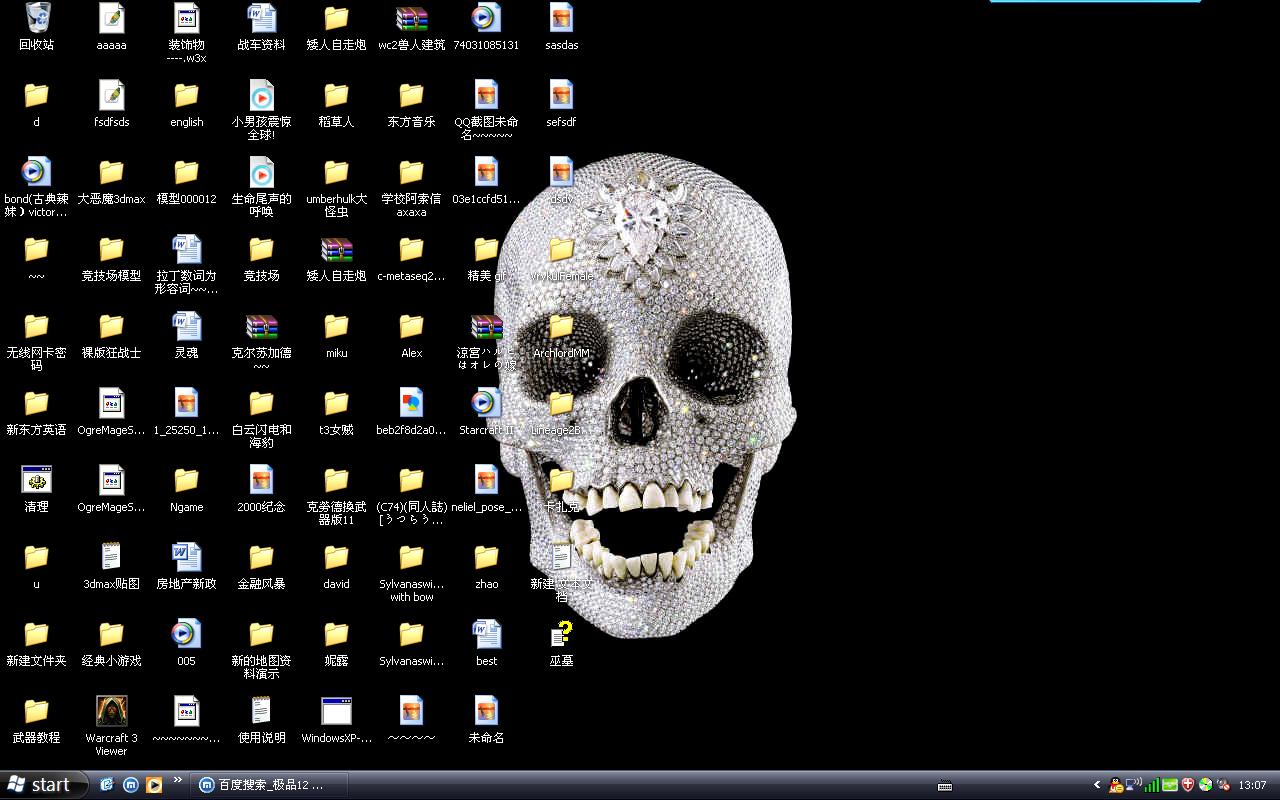Select the 新东方英语 folder
The height and width of the screenshot is (800, 1280).
(37, 403)
